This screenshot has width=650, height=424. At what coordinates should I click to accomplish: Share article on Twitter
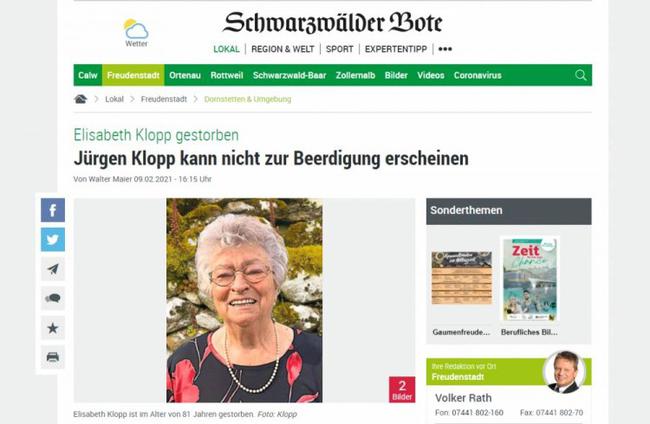(53, 240)
